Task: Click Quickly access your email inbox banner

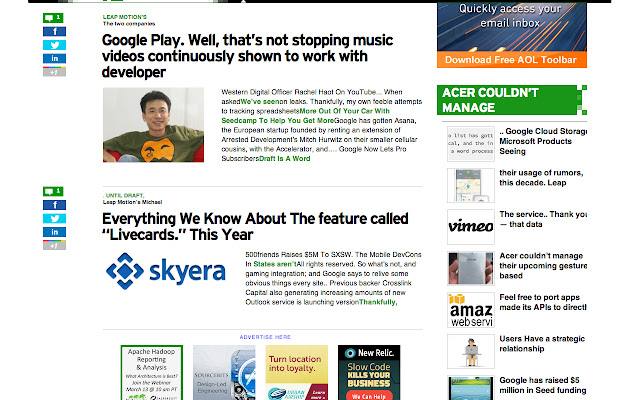Action: [511, 26]
